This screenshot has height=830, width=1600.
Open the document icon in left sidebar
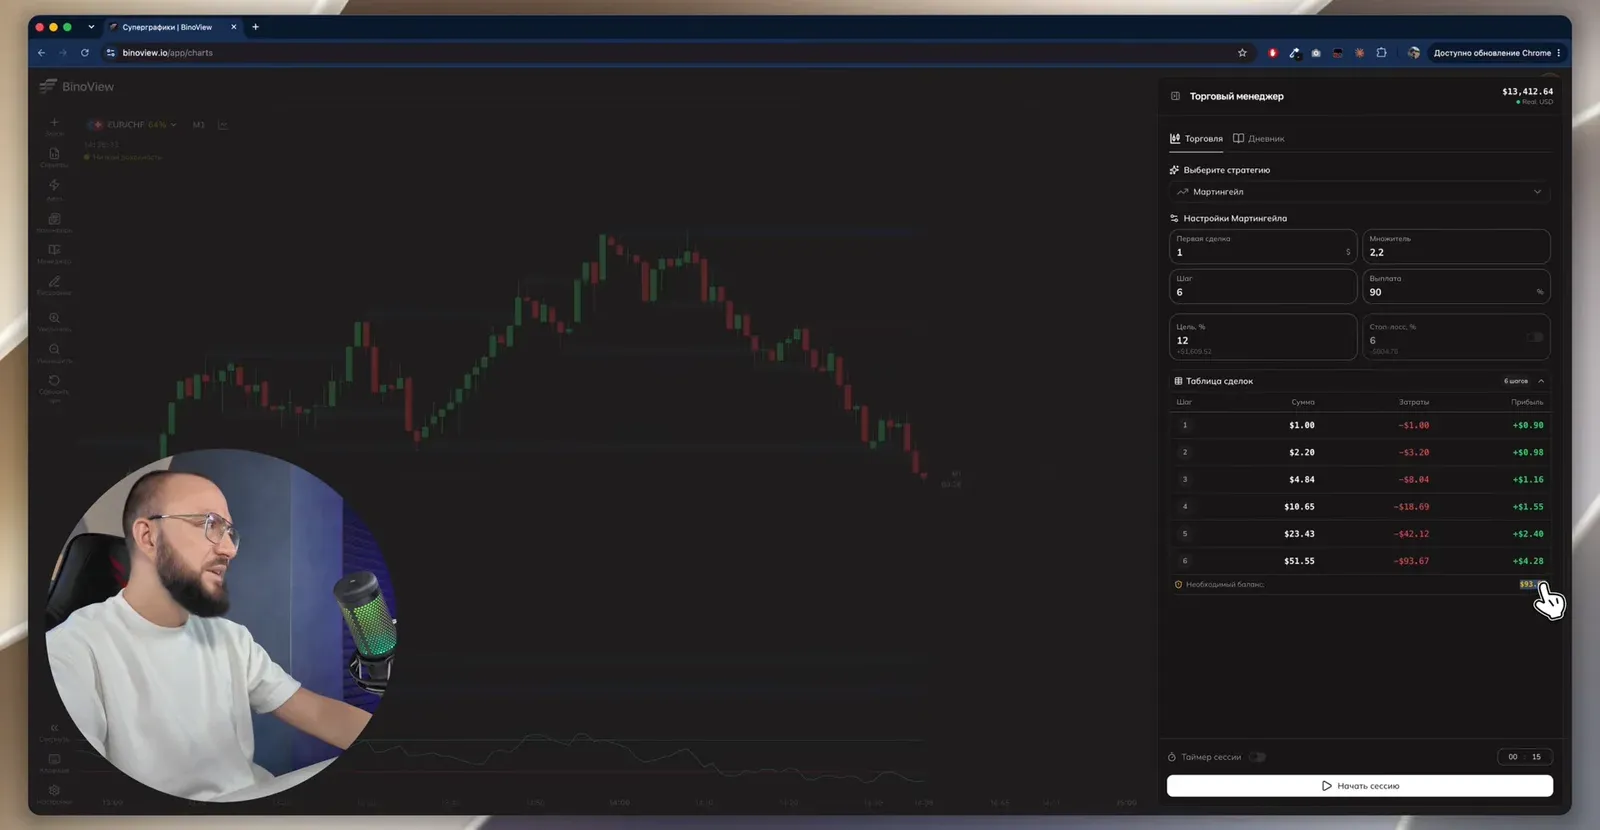click(54, 155)
